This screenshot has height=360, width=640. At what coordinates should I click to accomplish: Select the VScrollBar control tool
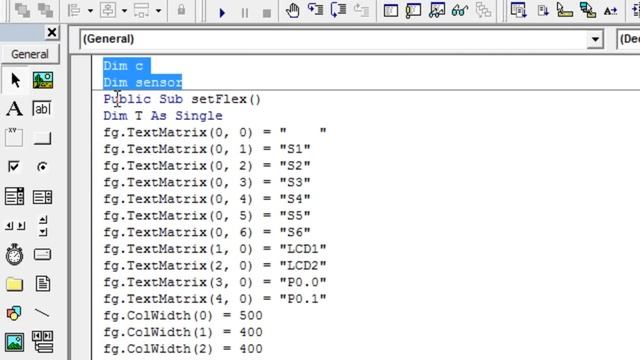click(43, 226)
